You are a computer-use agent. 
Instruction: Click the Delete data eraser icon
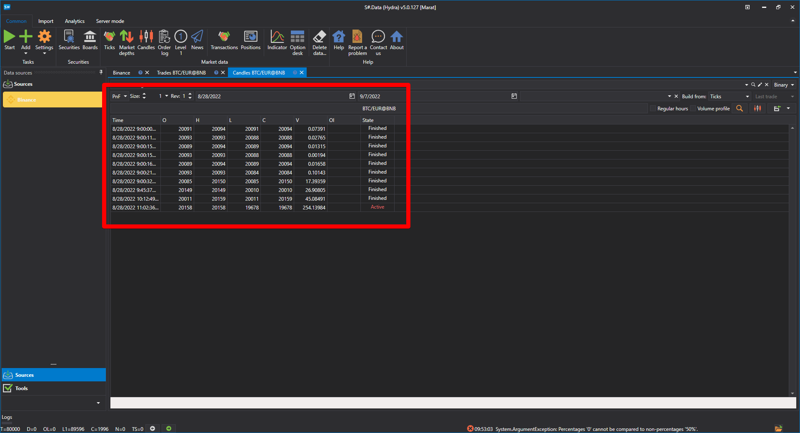319,39
